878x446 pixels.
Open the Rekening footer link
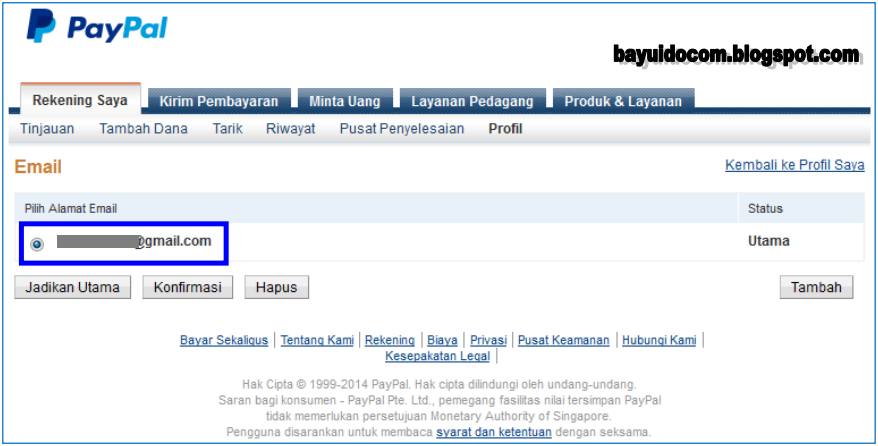(390, 340)
